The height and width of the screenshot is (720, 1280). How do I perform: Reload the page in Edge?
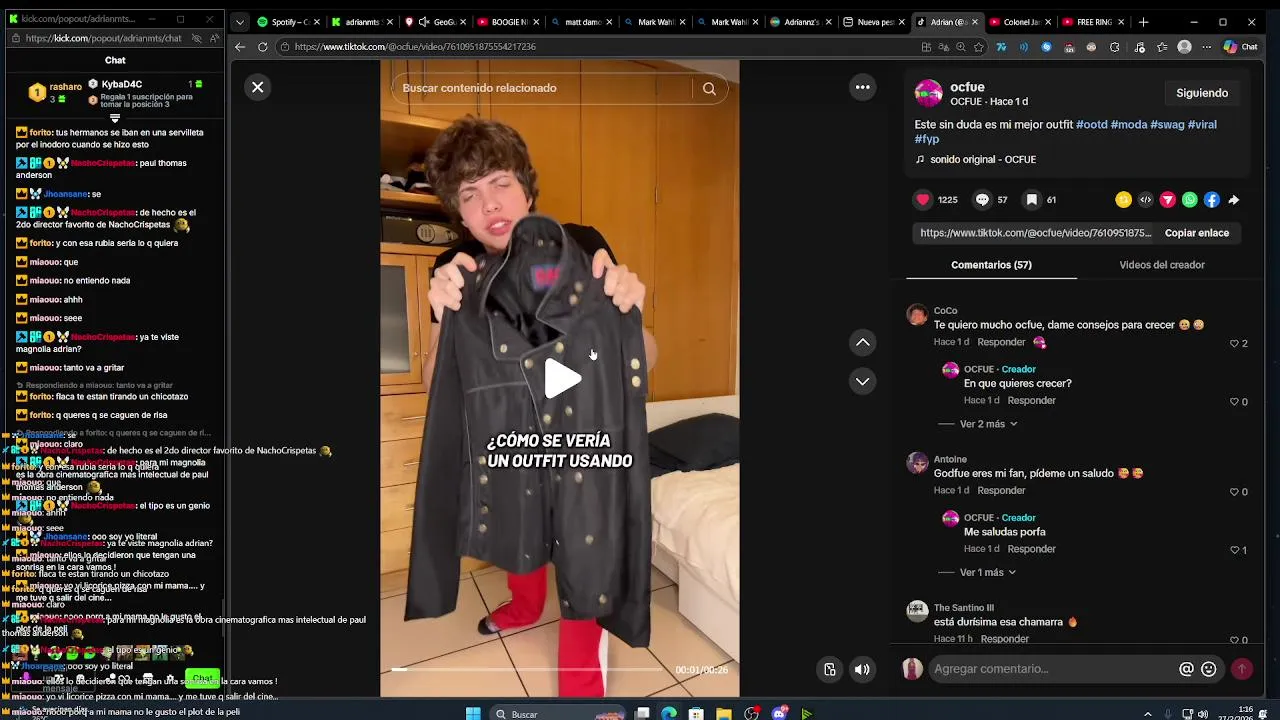point(262,47)
